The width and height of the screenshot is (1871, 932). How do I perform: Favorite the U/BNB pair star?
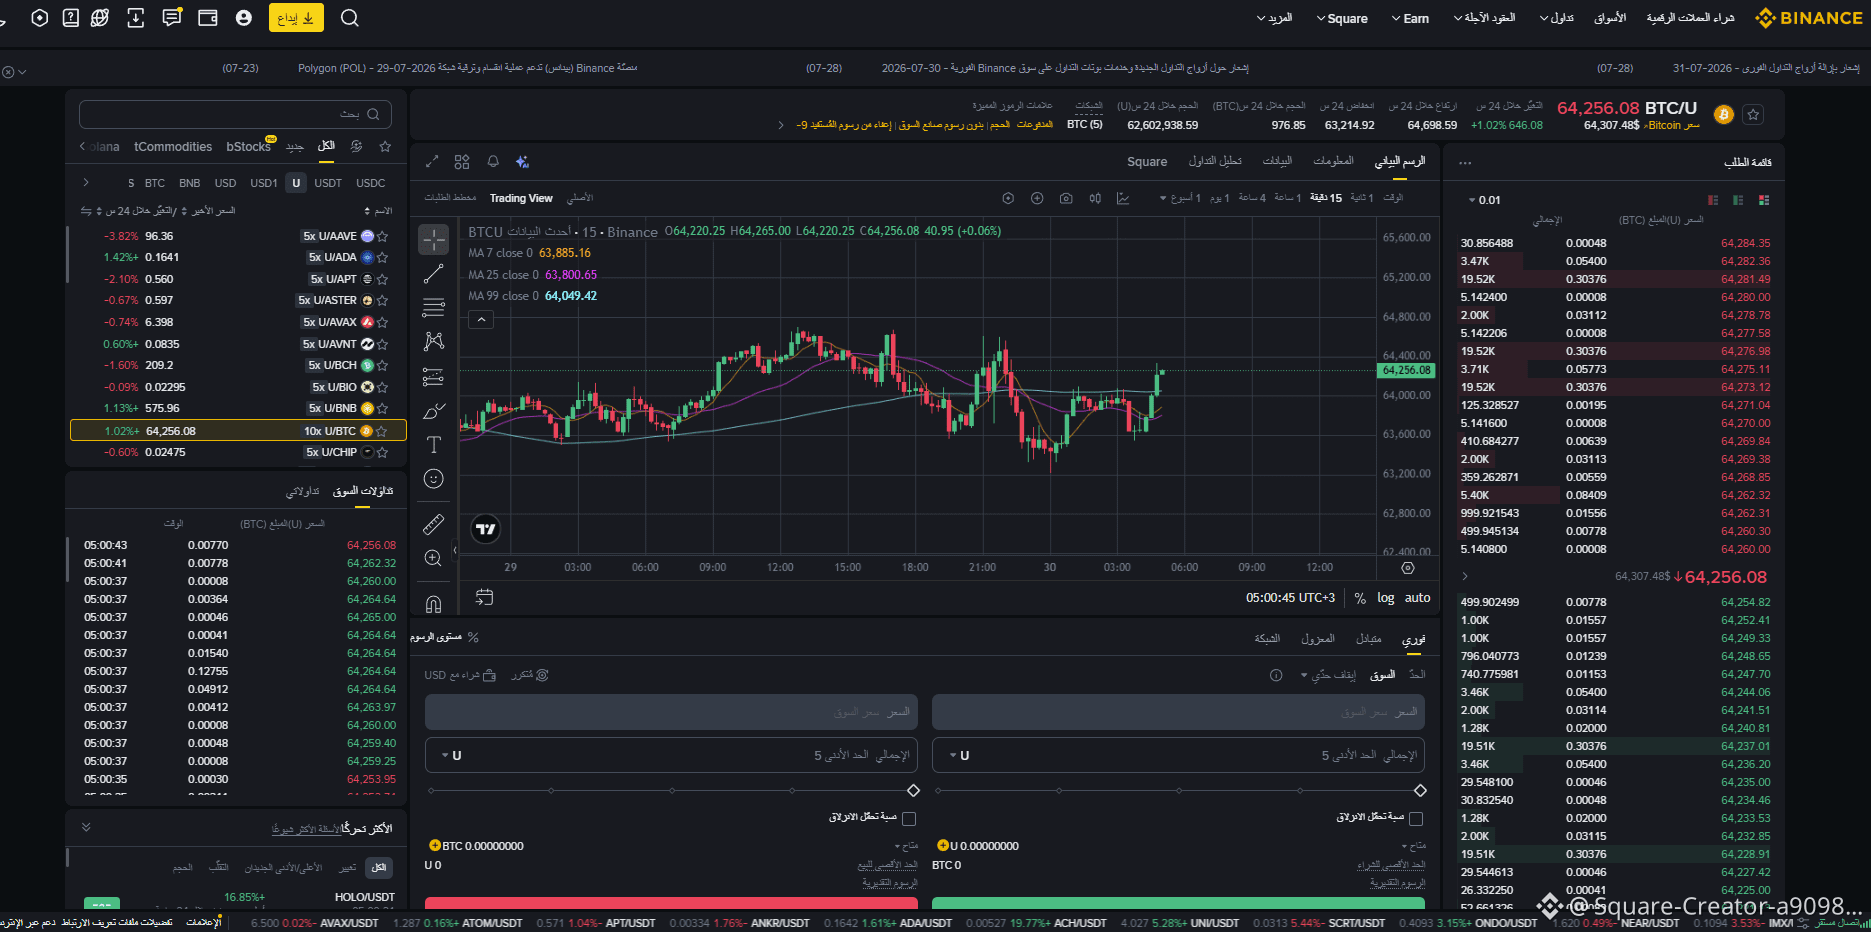coord(383,408)
